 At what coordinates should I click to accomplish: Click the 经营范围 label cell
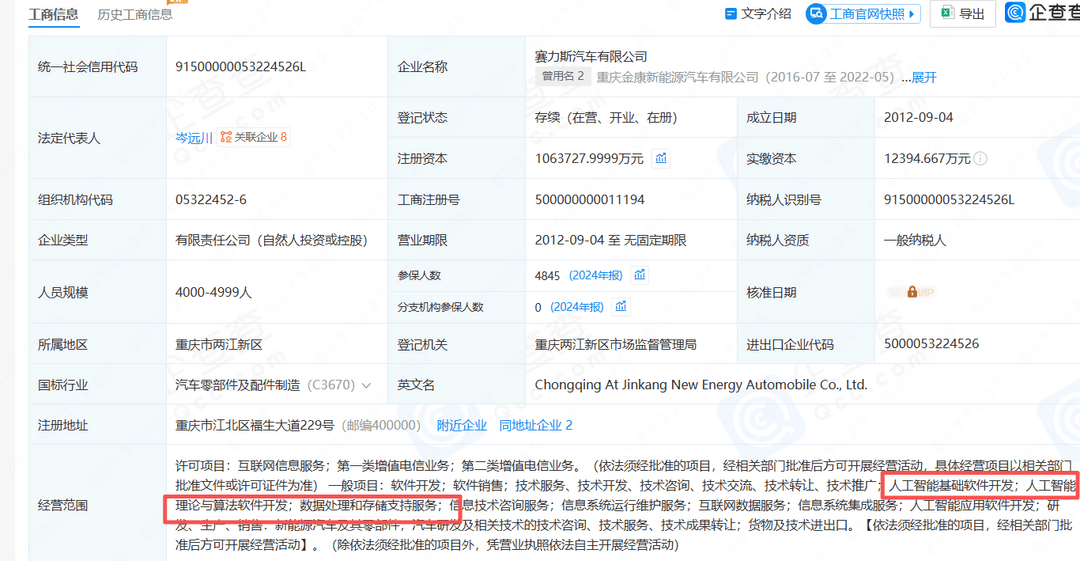[97, 505]
